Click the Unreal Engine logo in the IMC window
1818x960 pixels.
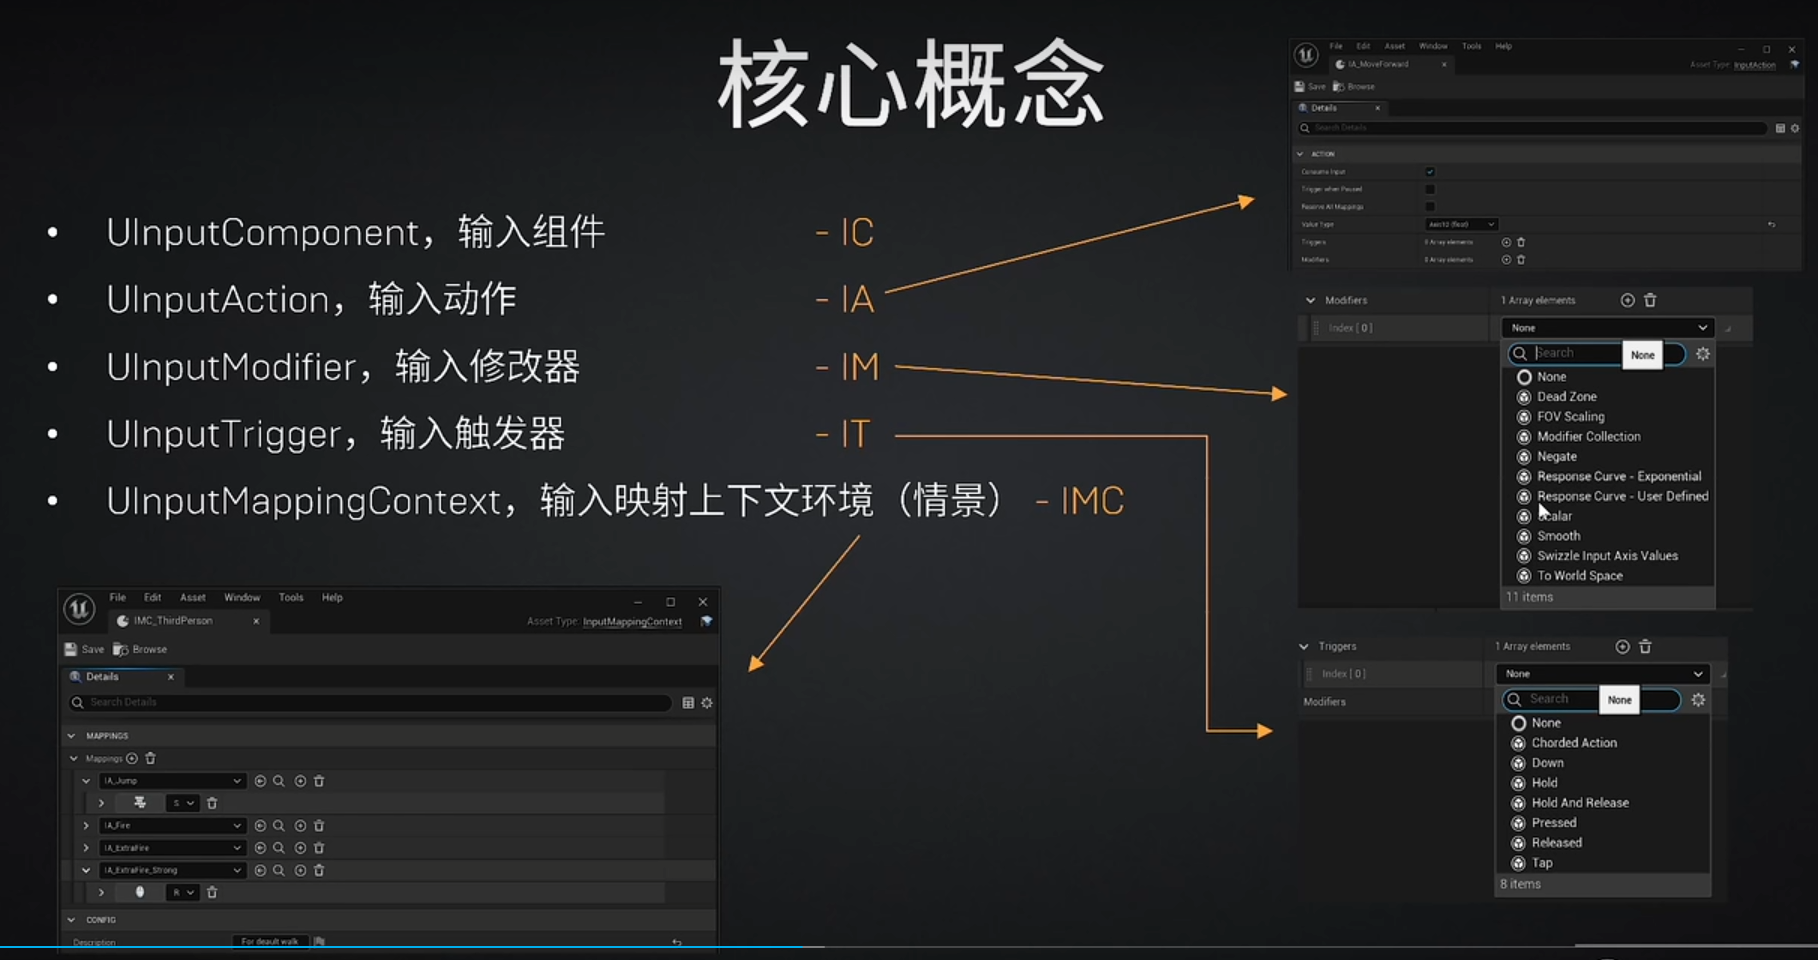tap(78, 610)
